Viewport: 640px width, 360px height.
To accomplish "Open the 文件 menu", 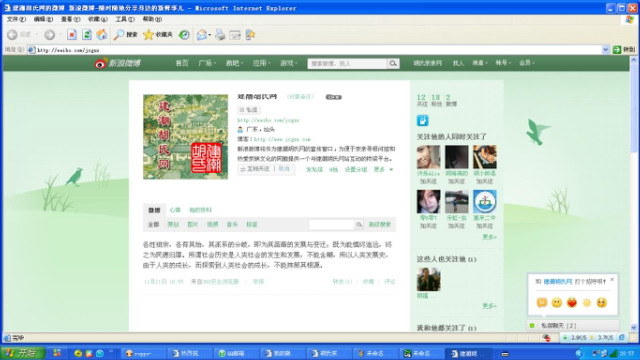I will click(x=16, y=19).
